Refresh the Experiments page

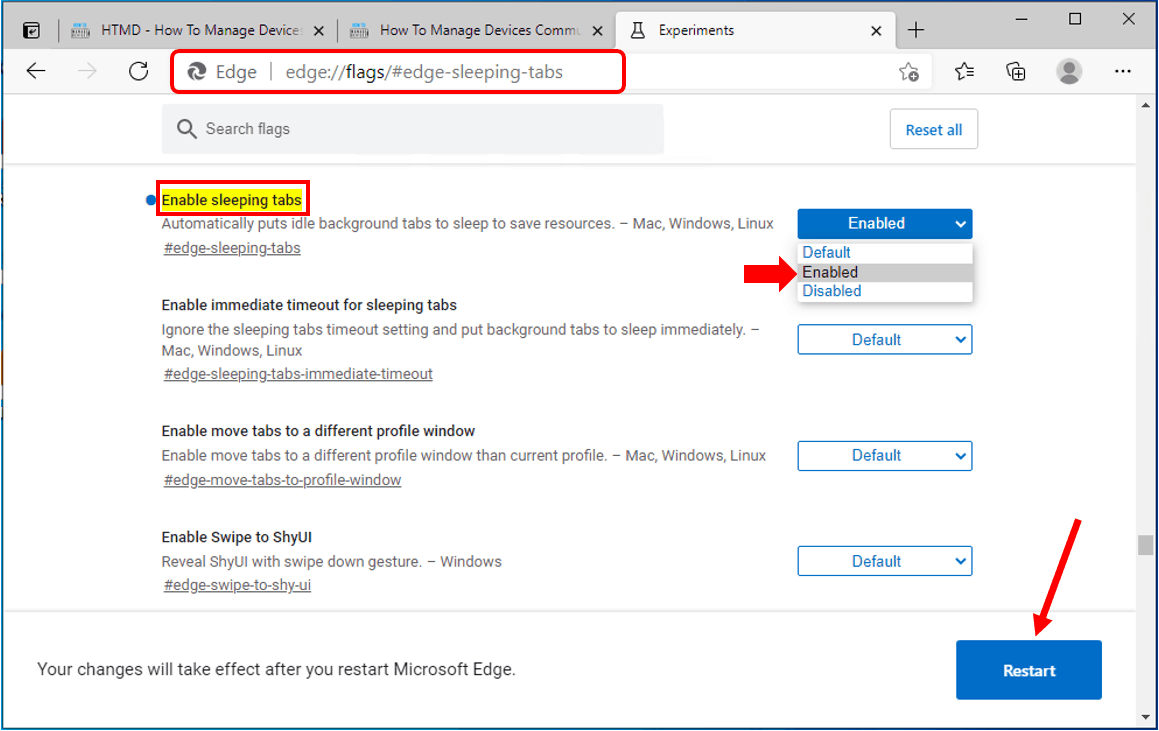click(x=138, y=71)
